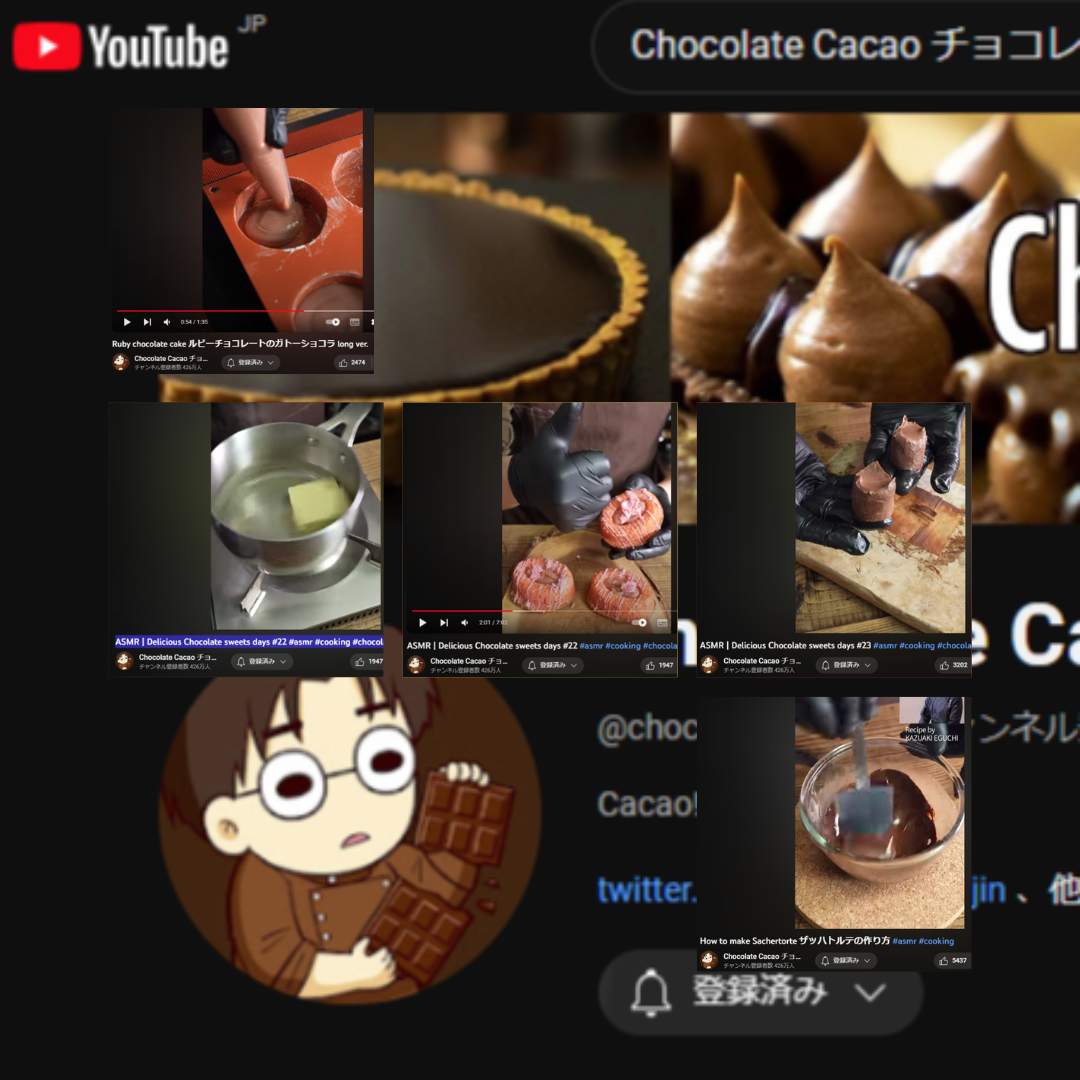Image resolution: width=1080 pixels, height=1080 pixels.
Task: Seek in the Ruby chocolate cake progress bar
Action: click(245, 311)
